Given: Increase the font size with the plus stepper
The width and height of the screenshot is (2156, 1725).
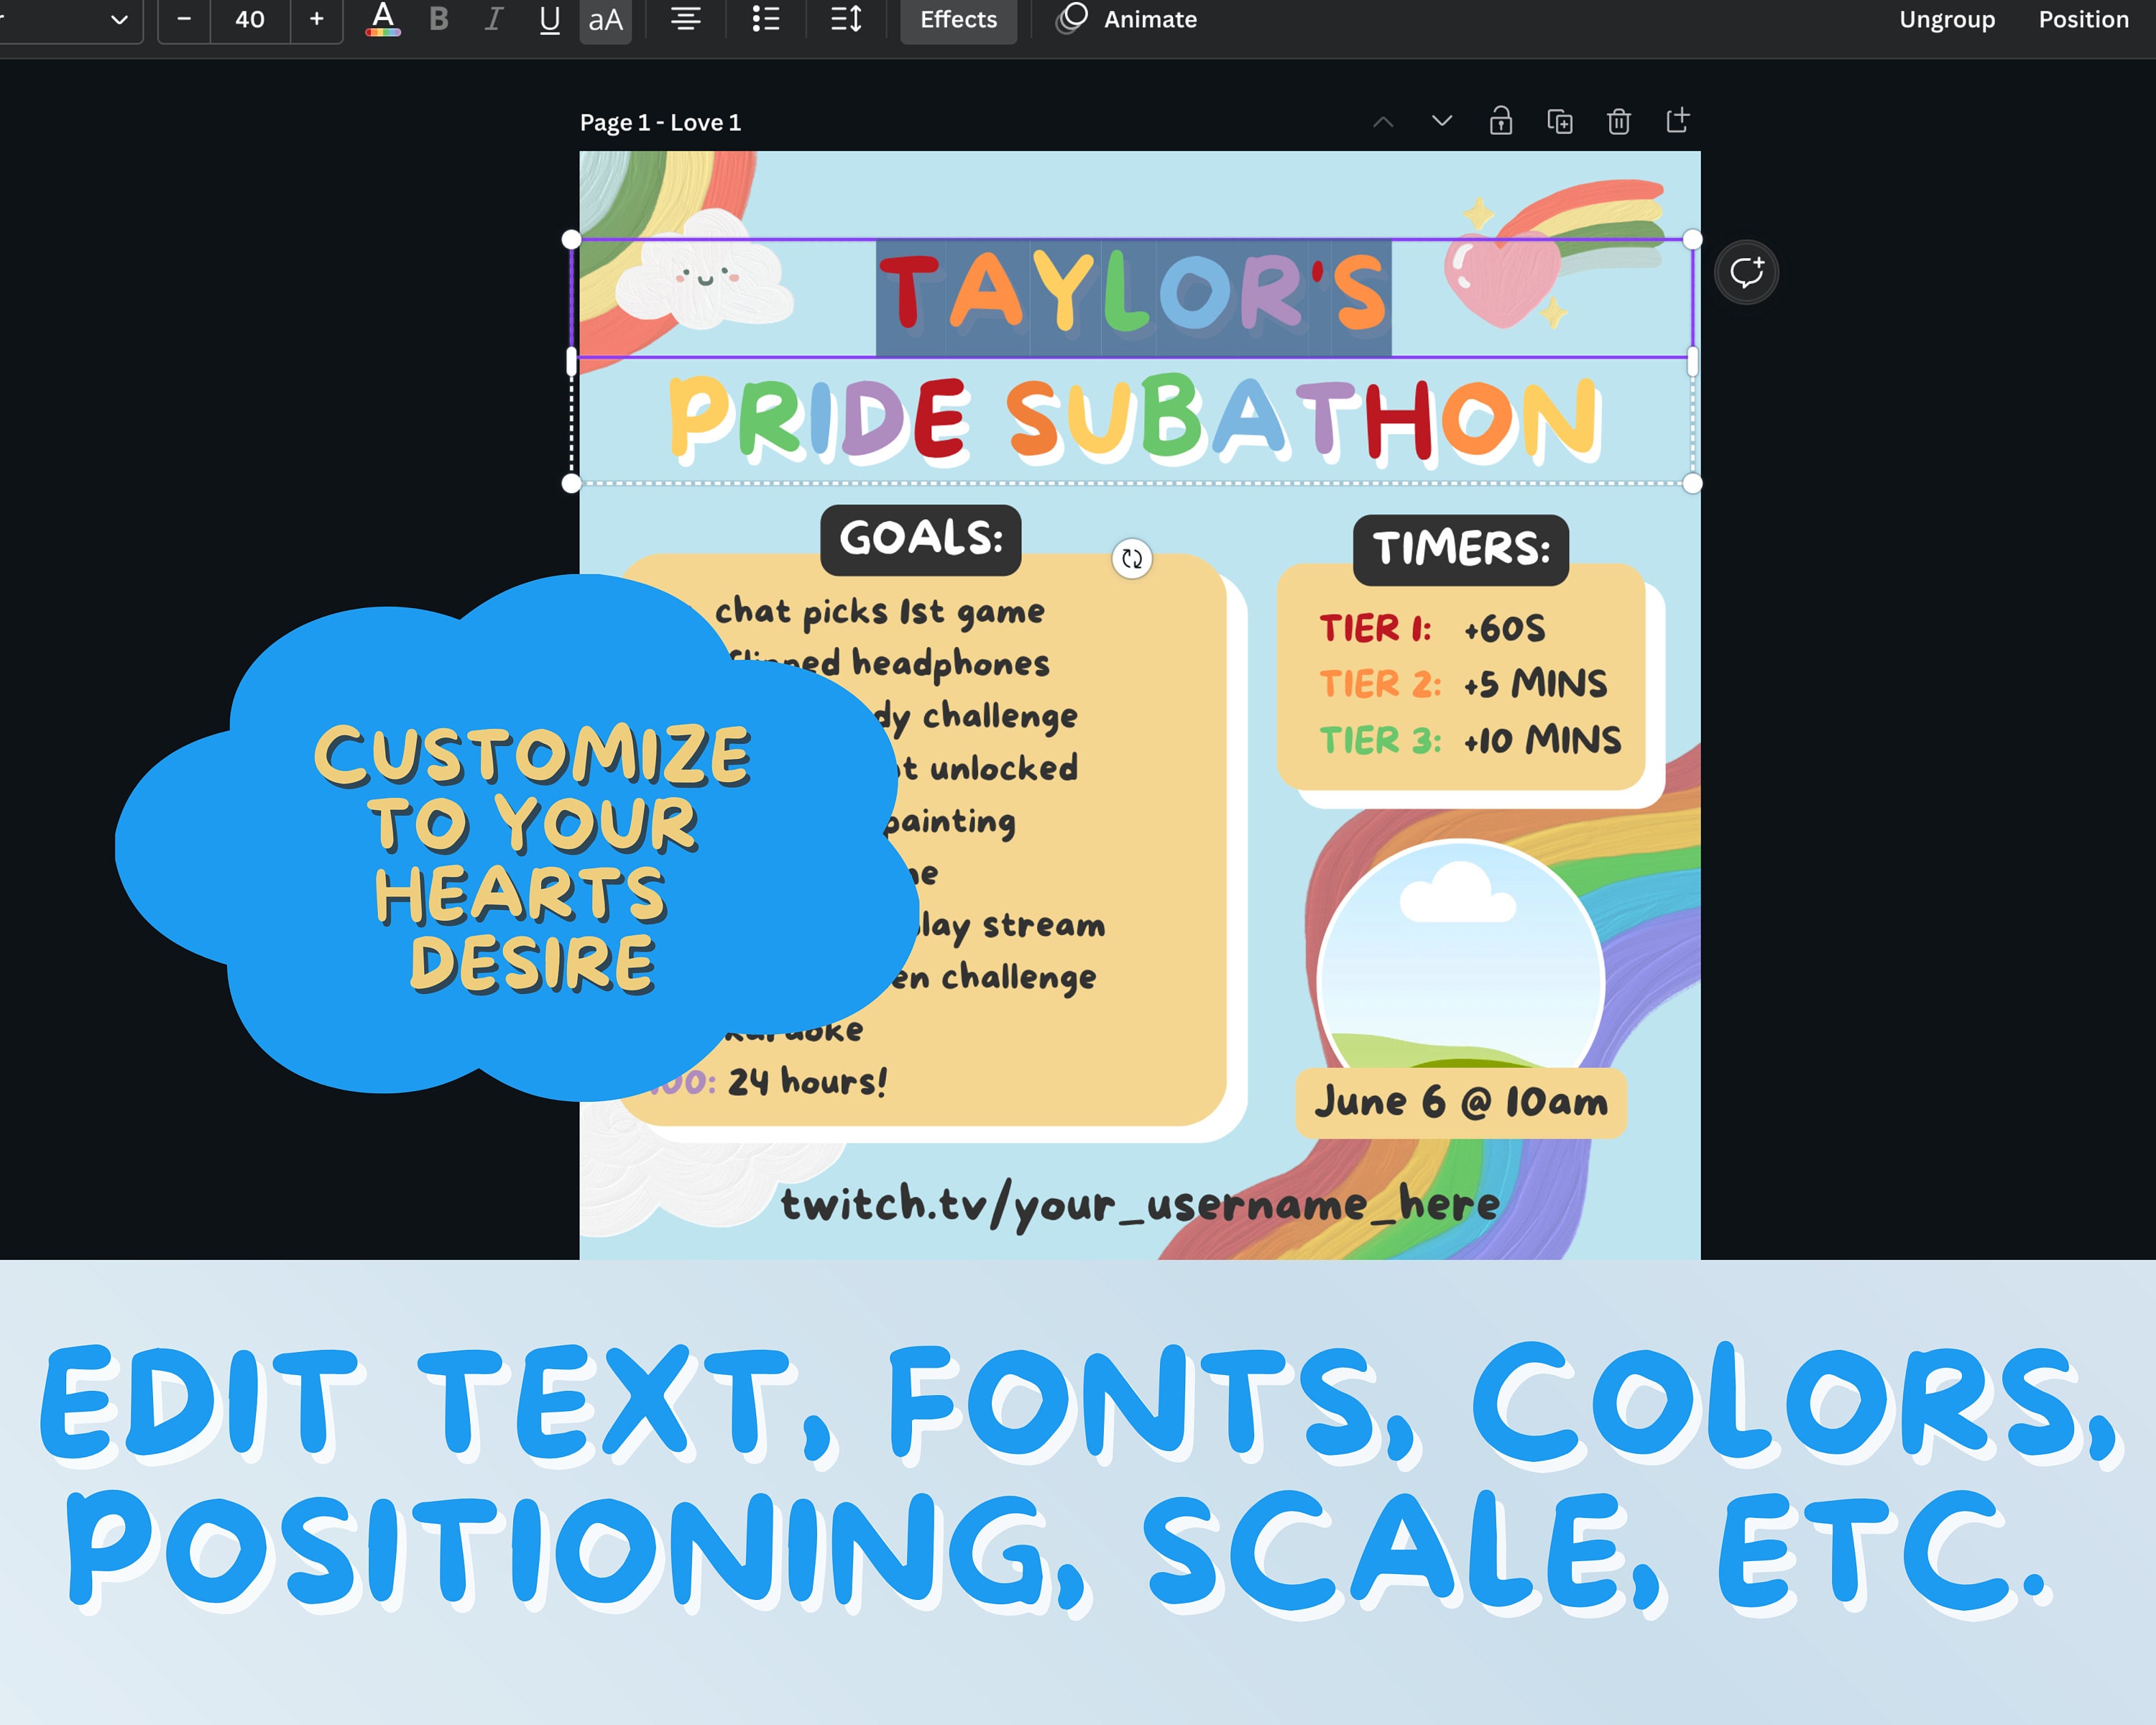Looking at the screenshot, I should point(316,20).
